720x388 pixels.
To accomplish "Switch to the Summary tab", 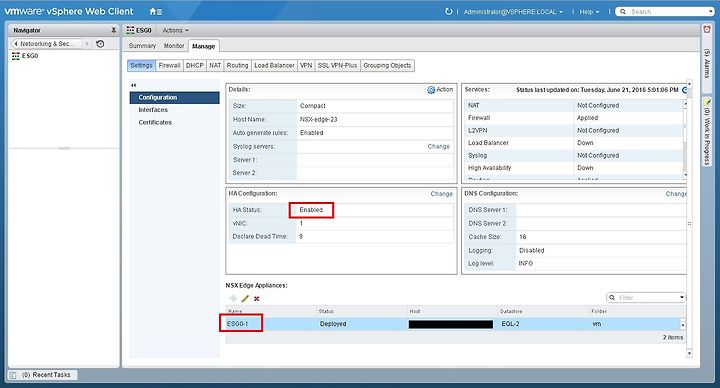I will coord(142,46).
